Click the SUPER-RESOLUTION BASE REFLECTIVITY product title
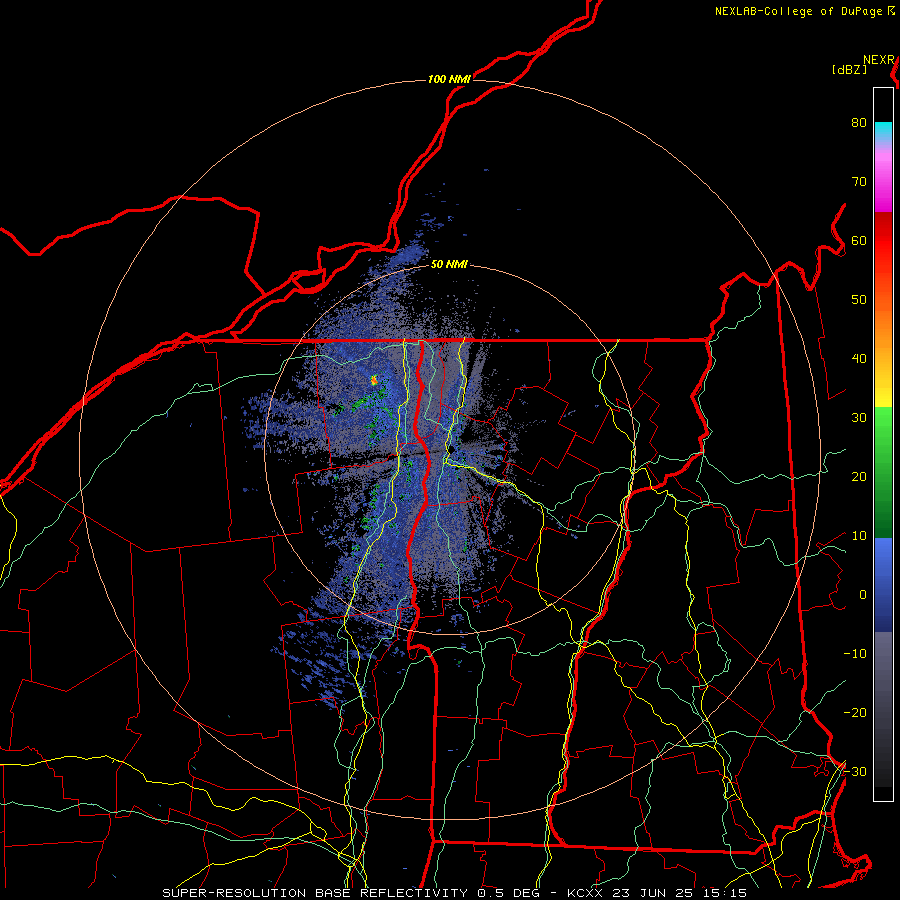The height and width of the screenshot is (900, 900). pos(313,893)
